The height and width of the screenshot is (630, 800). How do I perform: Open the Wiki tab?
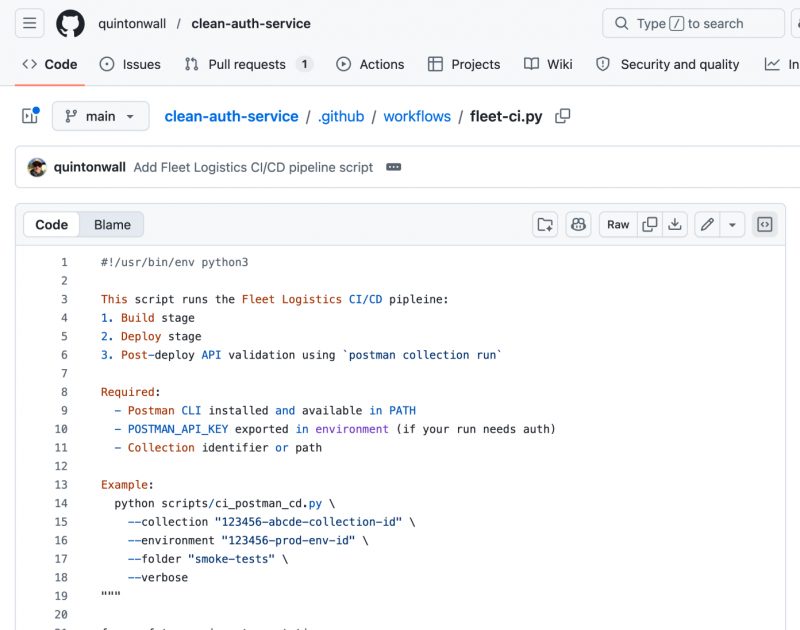pos(548,64)
